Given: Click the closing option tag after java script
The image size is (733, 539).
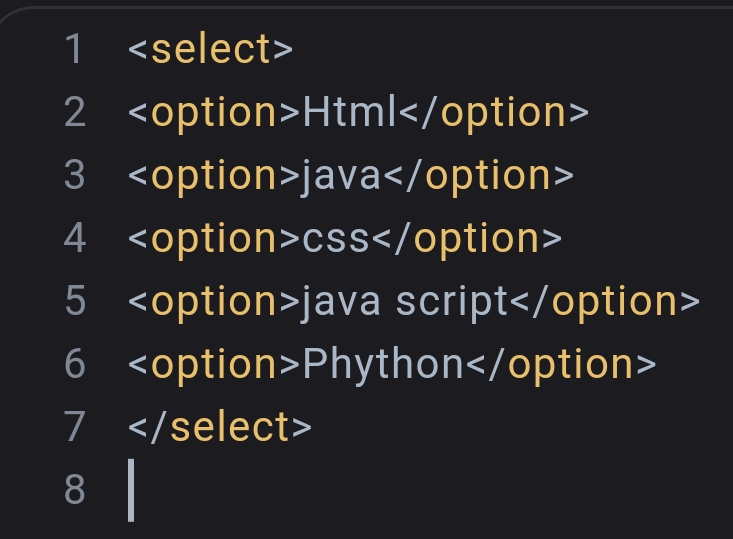Looking at the screenshot, I should point(605,302).
